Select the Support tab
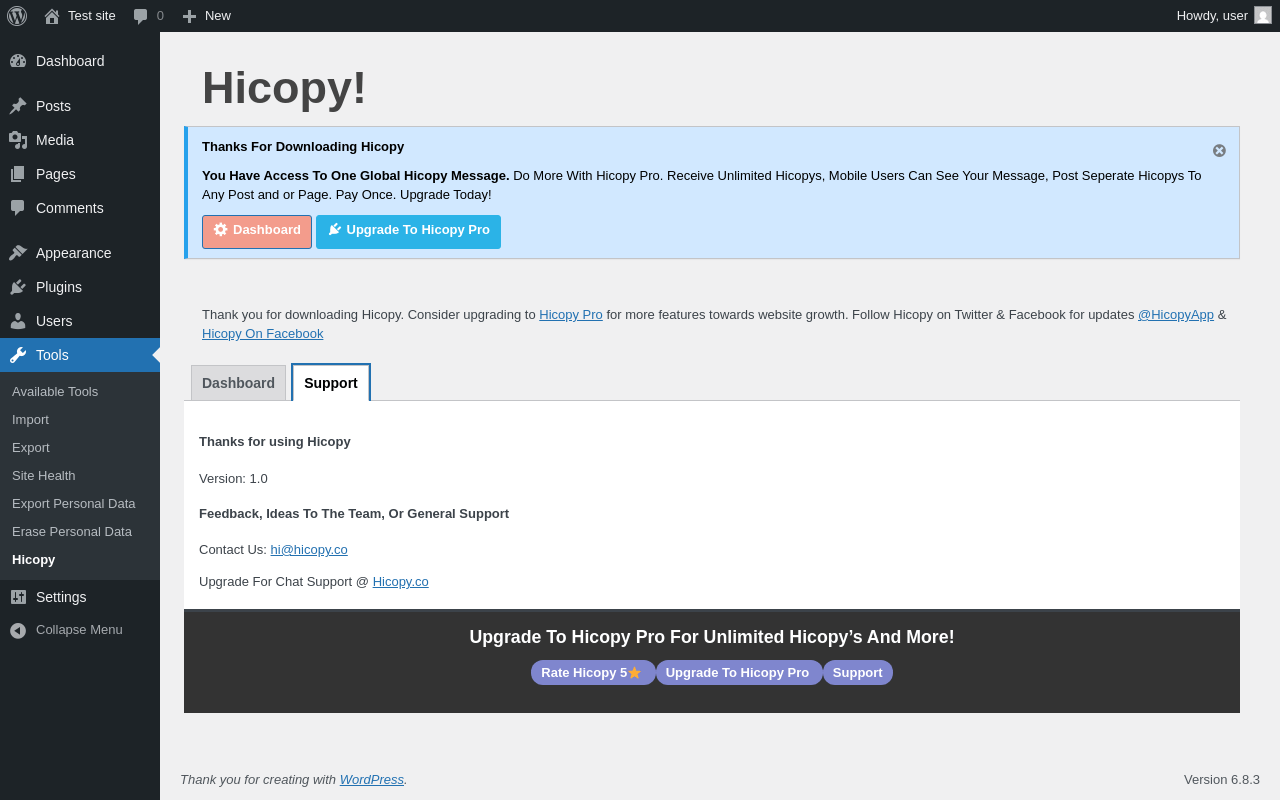The image size is (1280, 800). click(x=331, y=383)
